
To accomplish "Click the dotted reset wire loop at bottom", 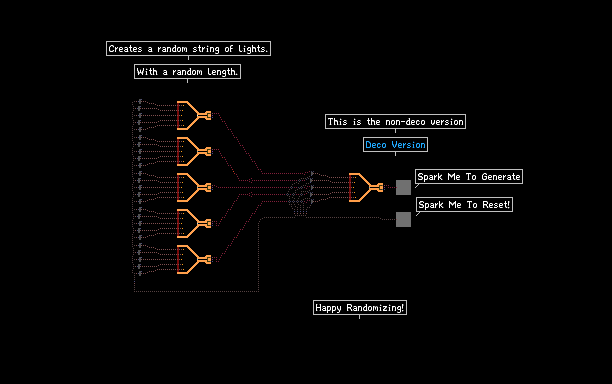I will pos(196,291).
